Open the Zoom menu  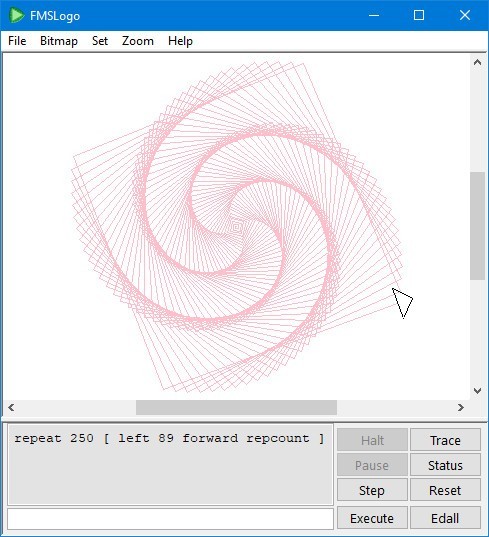click(x=138, y=41)
